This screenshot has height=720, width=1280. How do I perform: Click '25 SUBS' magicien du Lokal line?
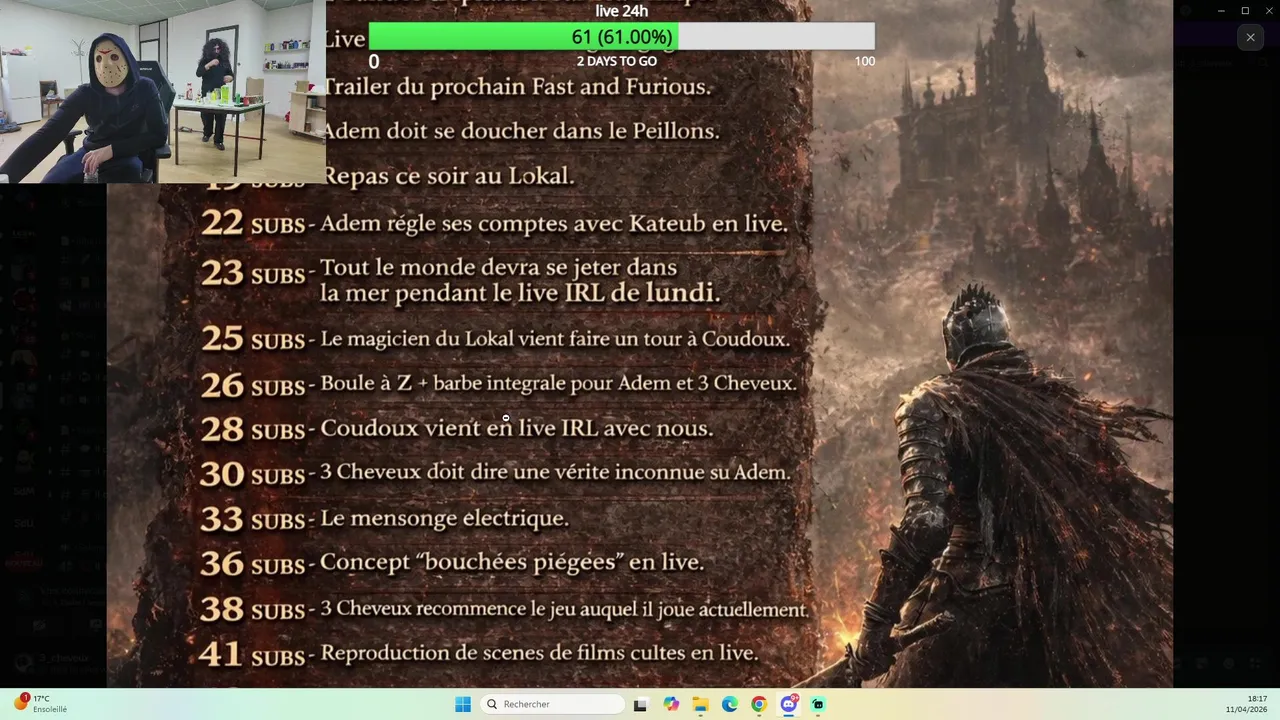pyautogui.click(x=495, y=339)
